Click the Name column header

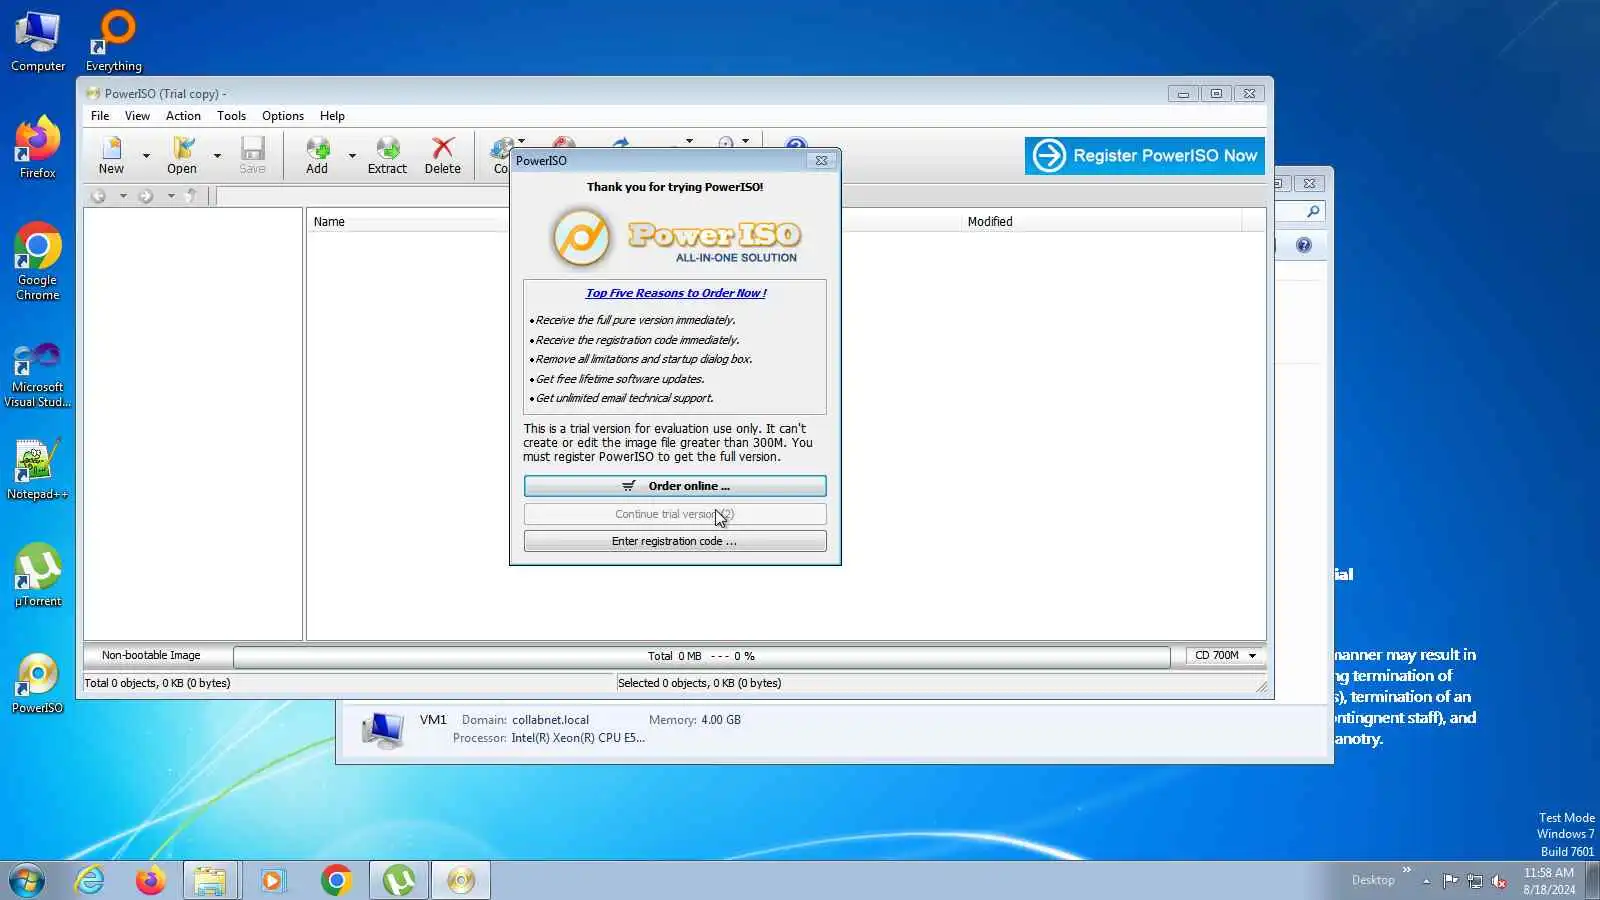click(x=329, y=222)
